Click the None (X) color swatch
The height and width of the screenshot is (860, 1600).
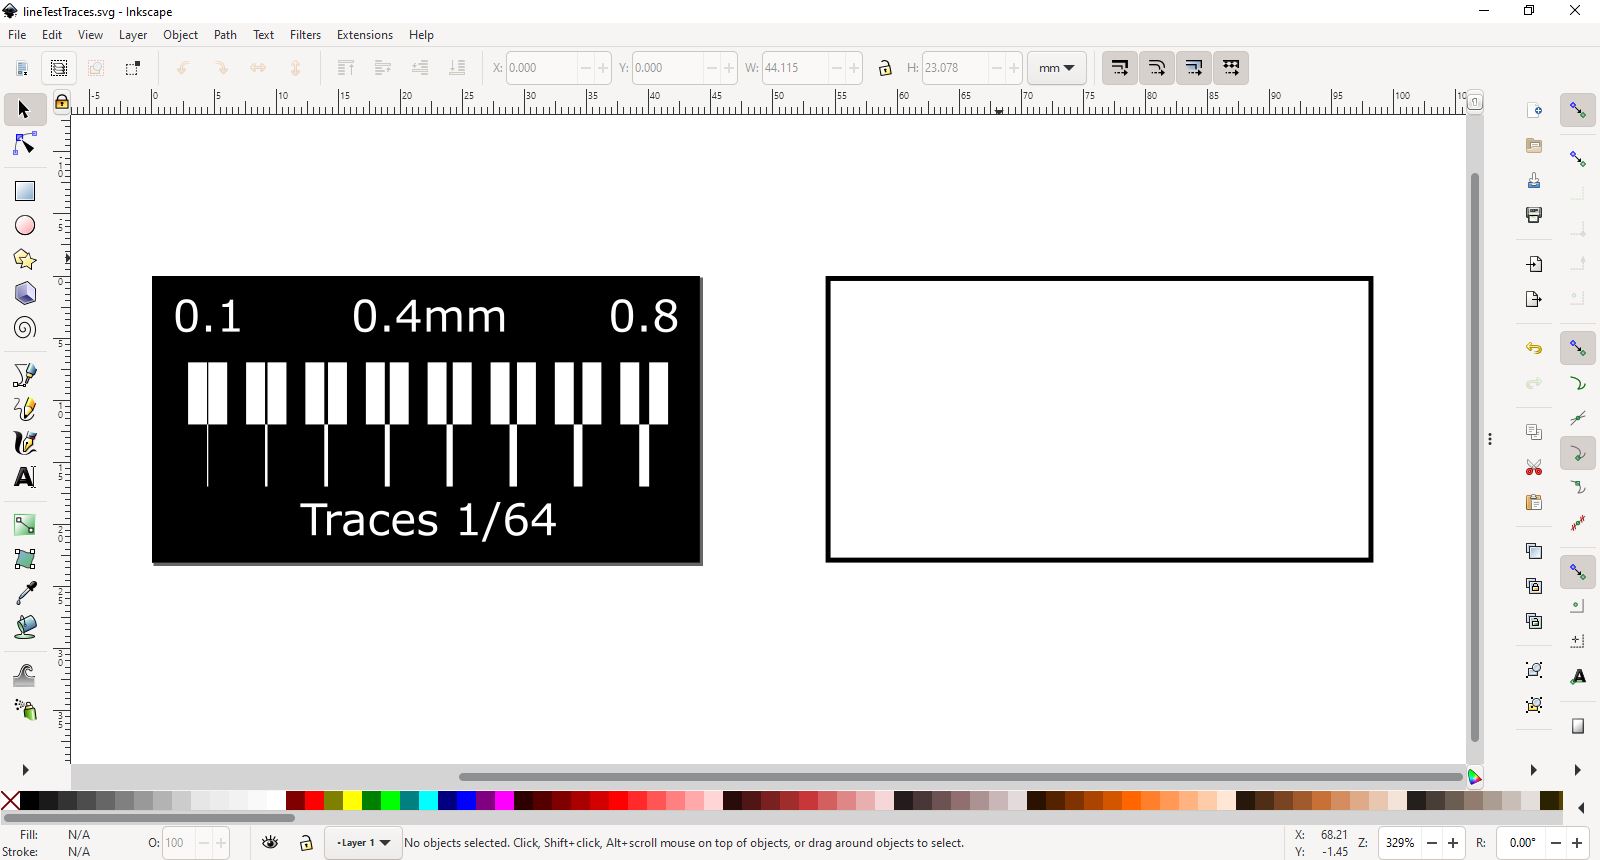pyautogui.click(x=9, y=800)
